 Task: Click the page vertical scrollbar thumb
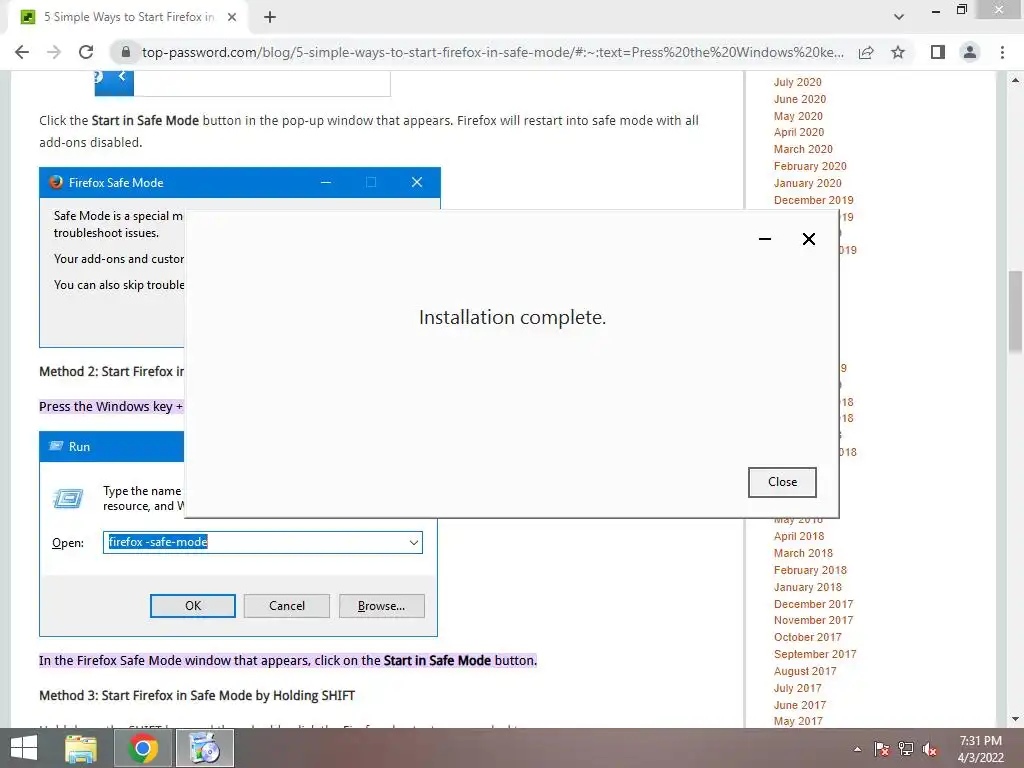click(1015, 313)
